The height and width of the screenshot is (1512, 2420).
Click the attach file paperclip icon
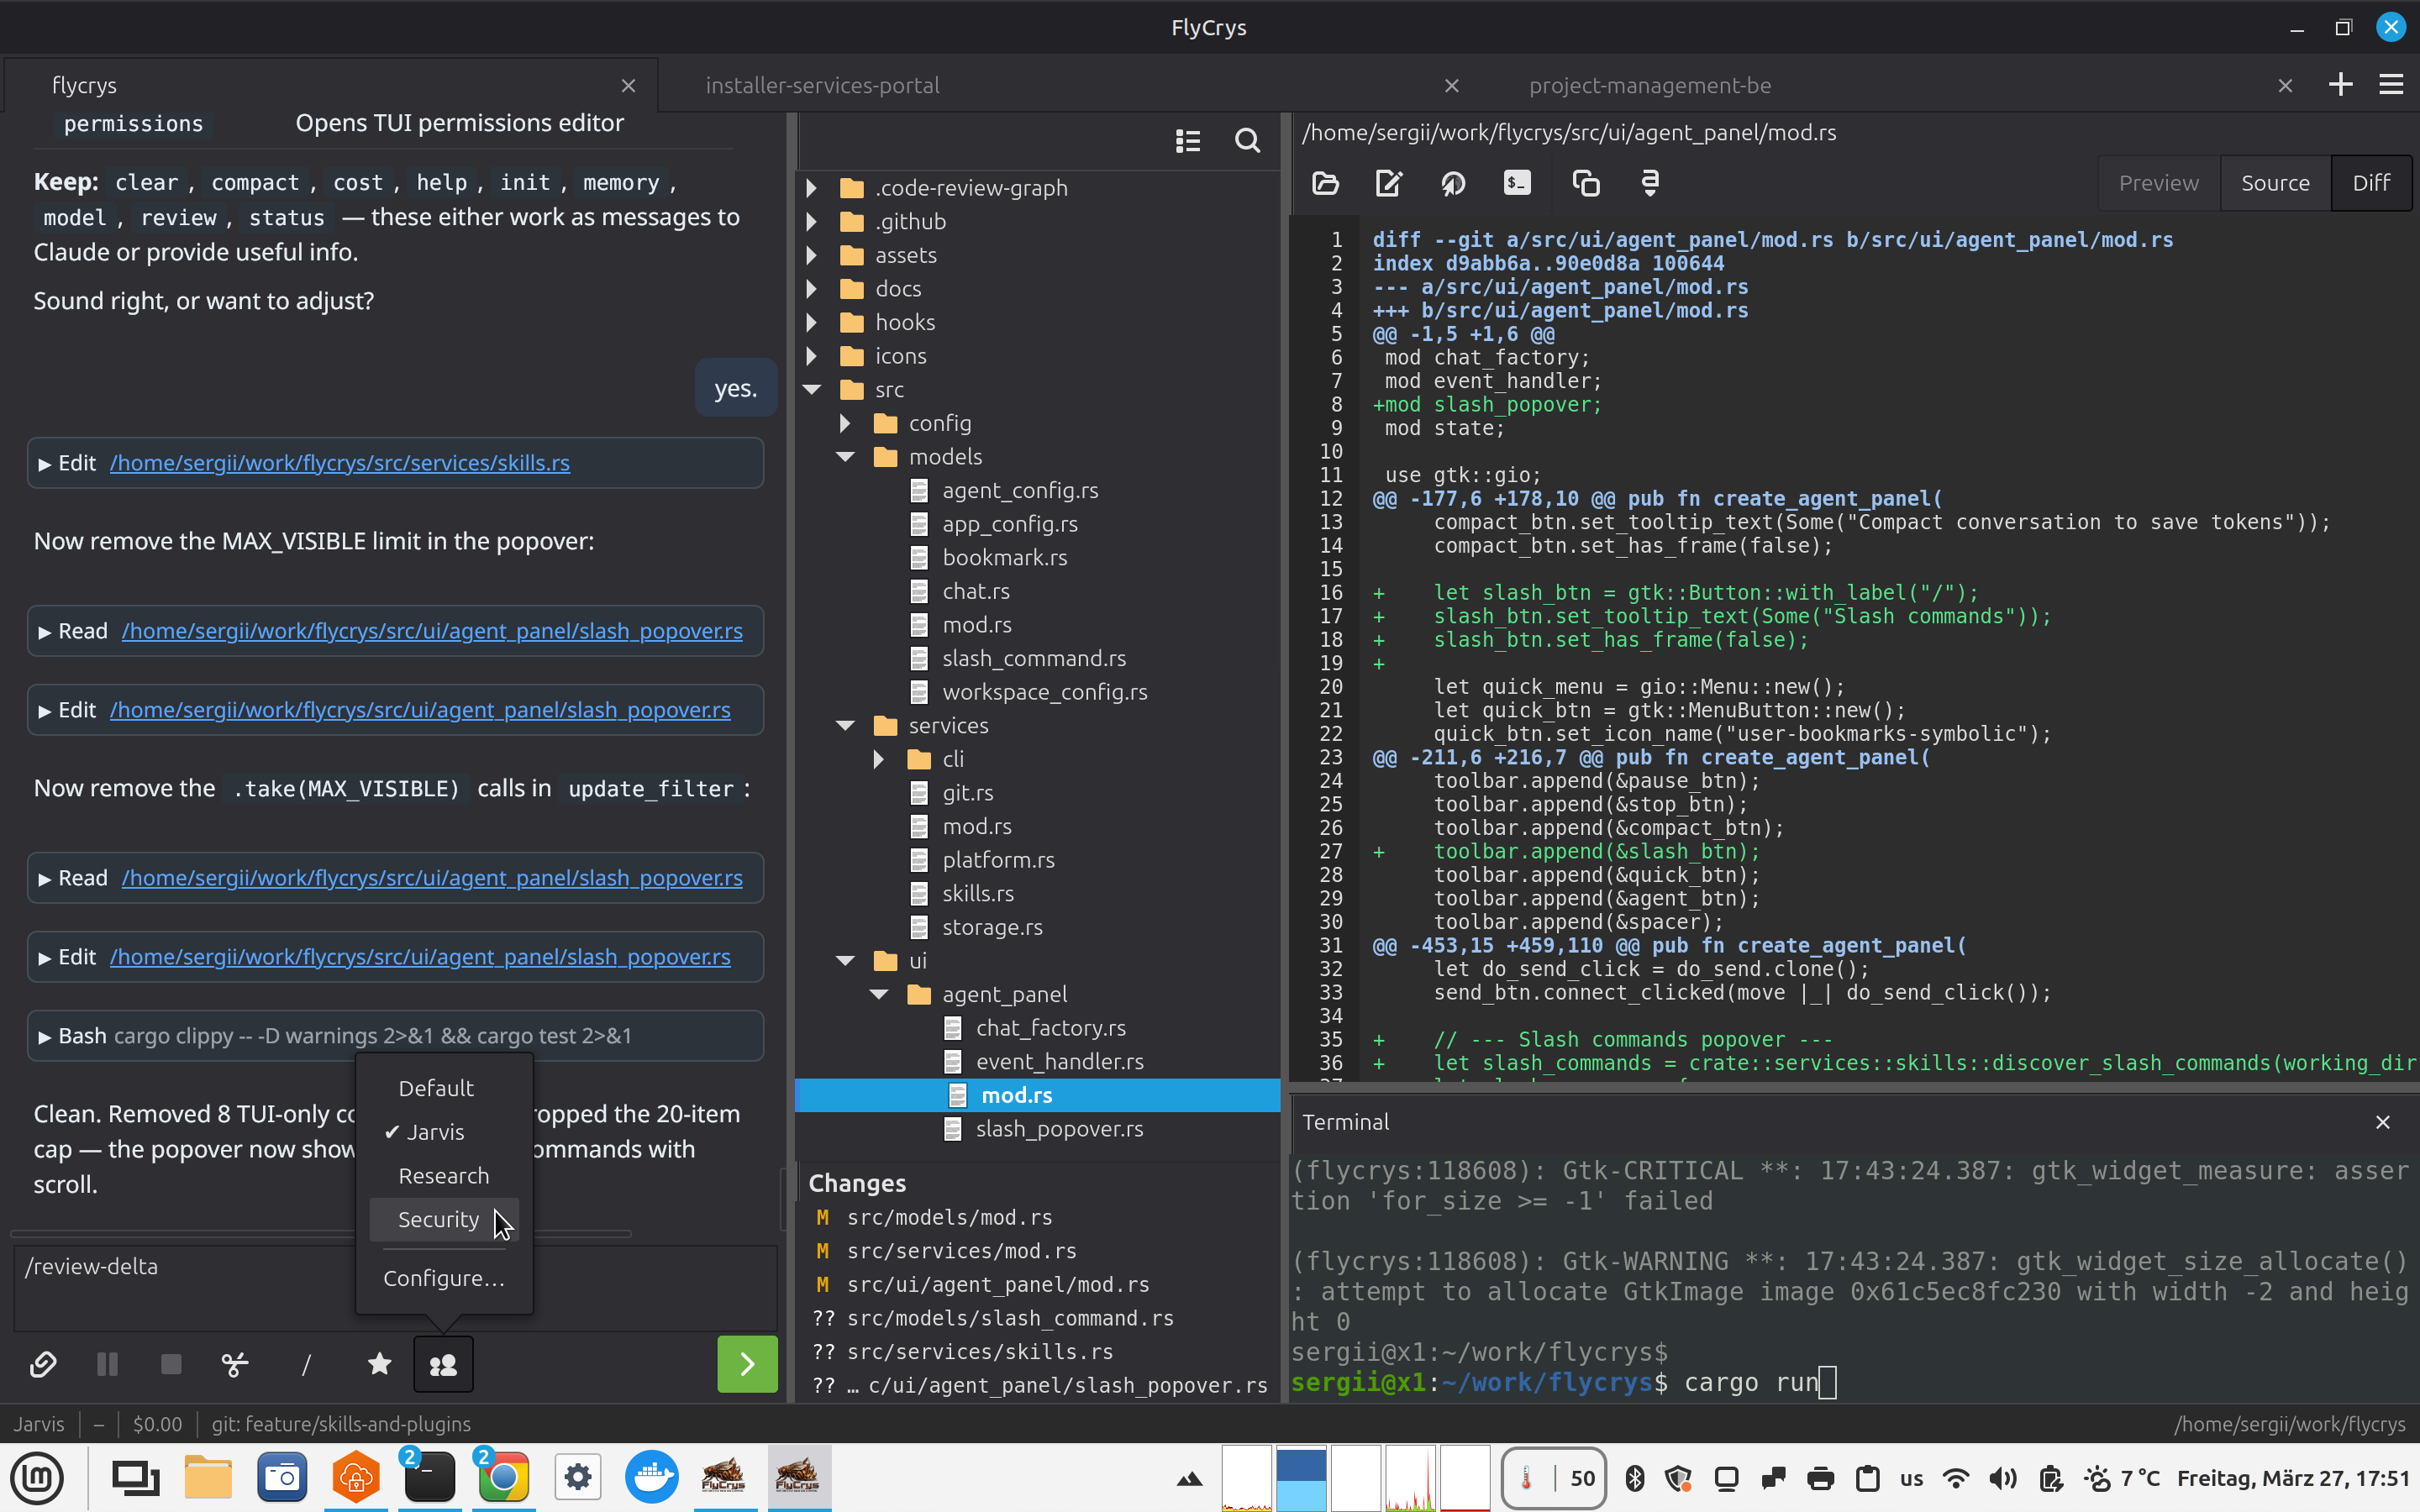click(43, 1364)
